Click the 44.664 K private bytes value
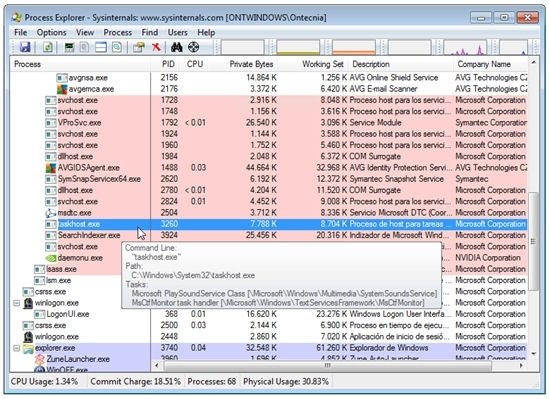Screen dimensions: 549x399 (261, 168)
